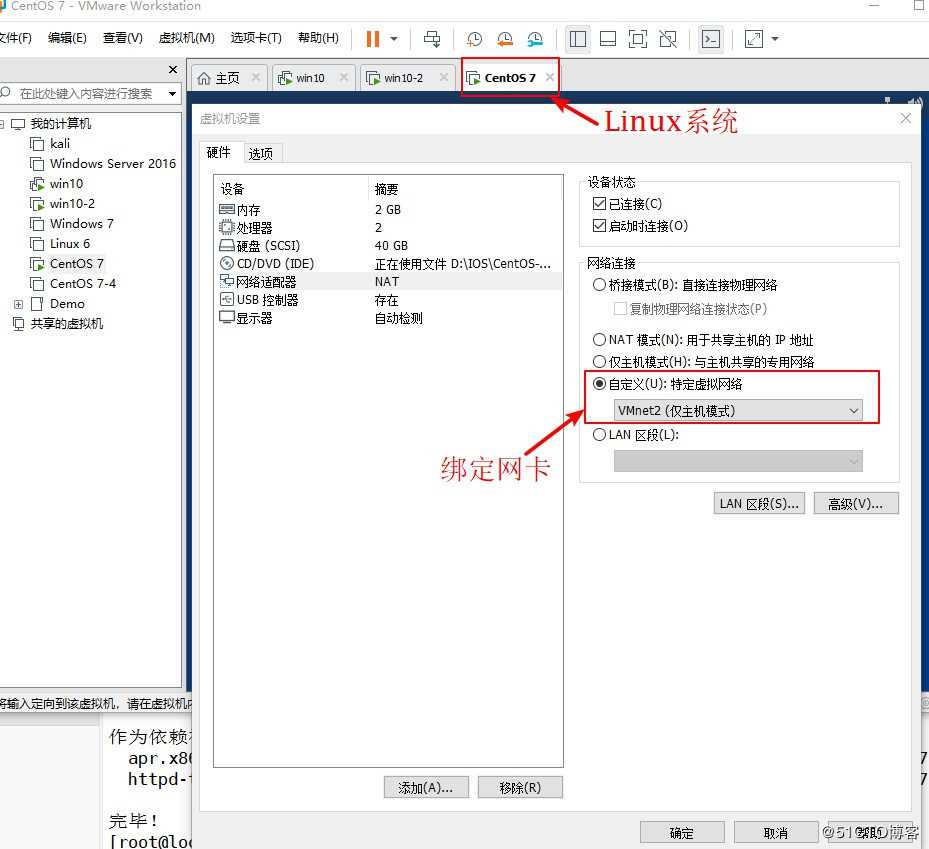The height and width of the screenshot is (849, 929).
Task: Collapse the 我的计算机 tree node
Action: coord(2,124)
